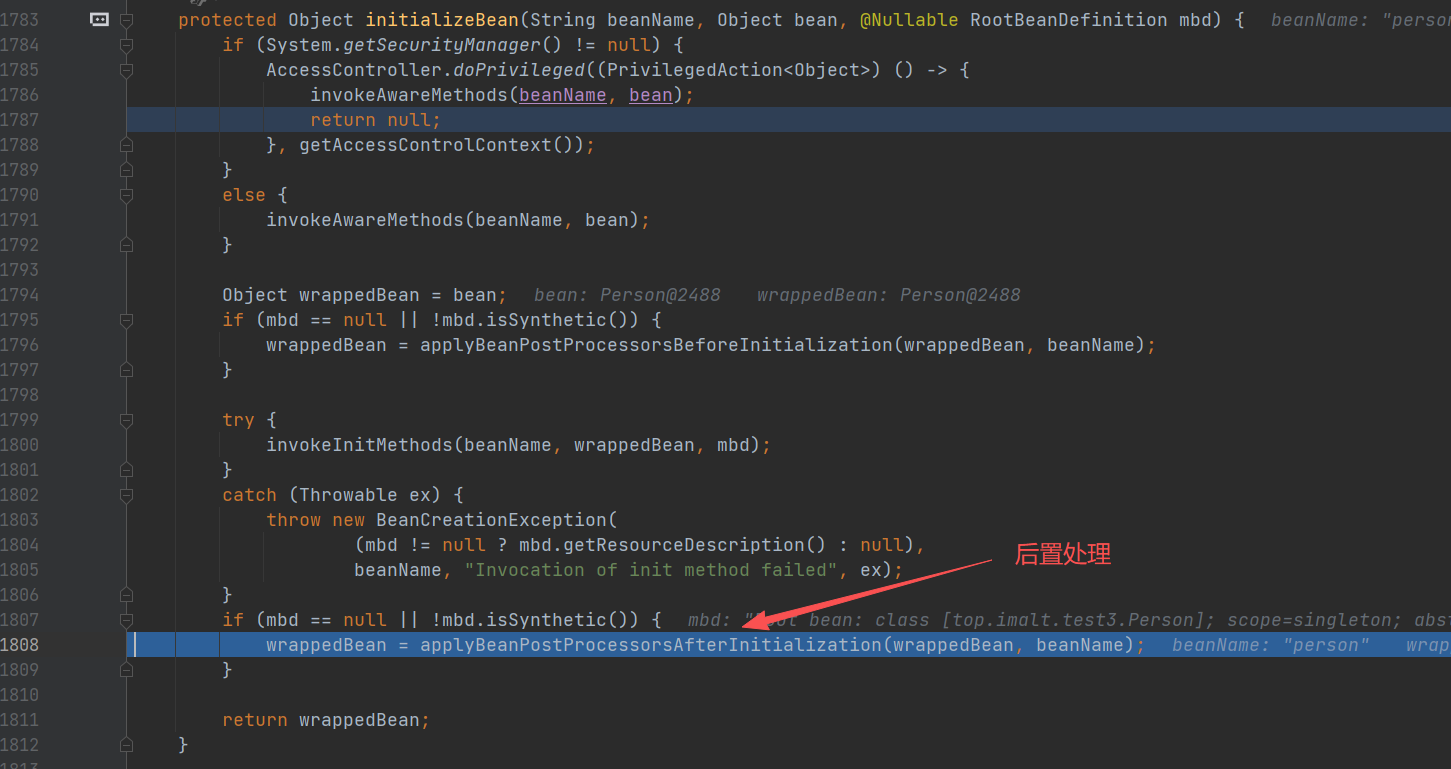Click line number 1796 in the gutter
The width and height of the screenshot is (1451, 769).
20,345
